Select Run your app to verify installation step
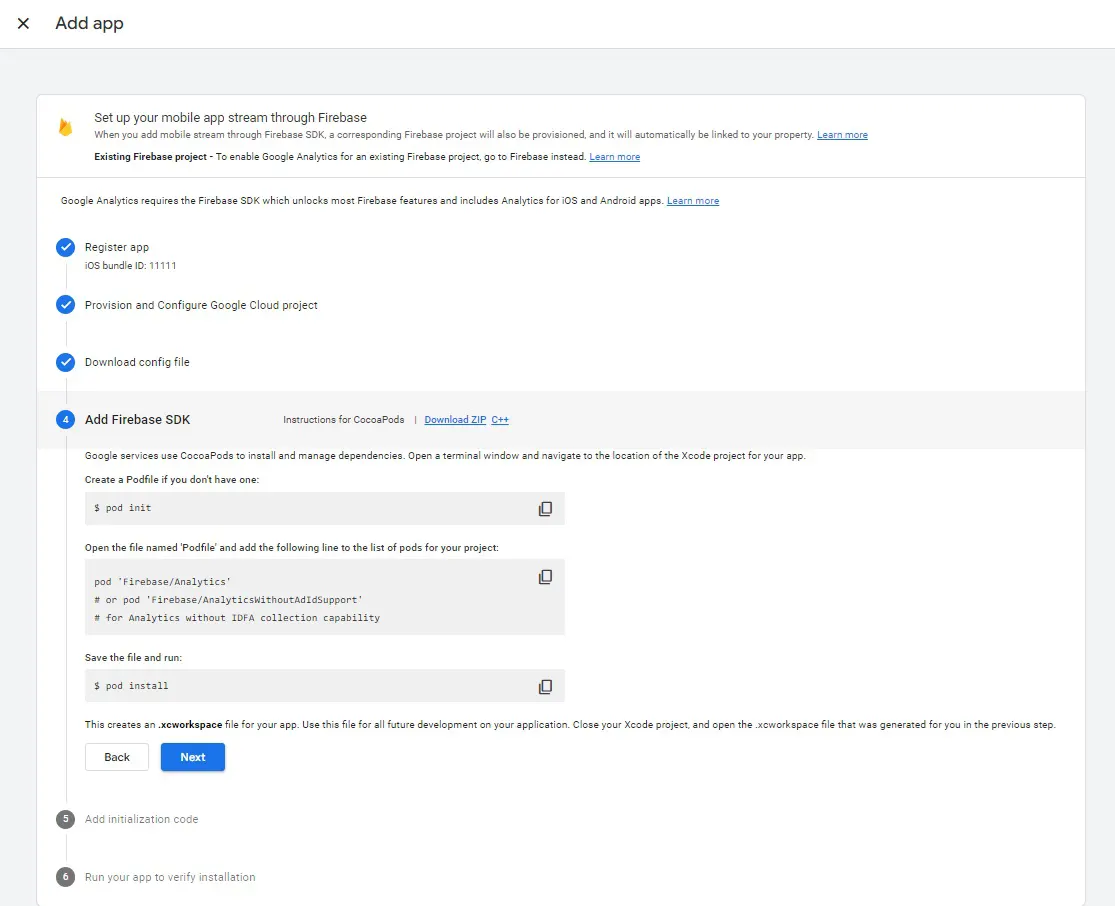The image size is (1115, 906). (x=170, y=877)
